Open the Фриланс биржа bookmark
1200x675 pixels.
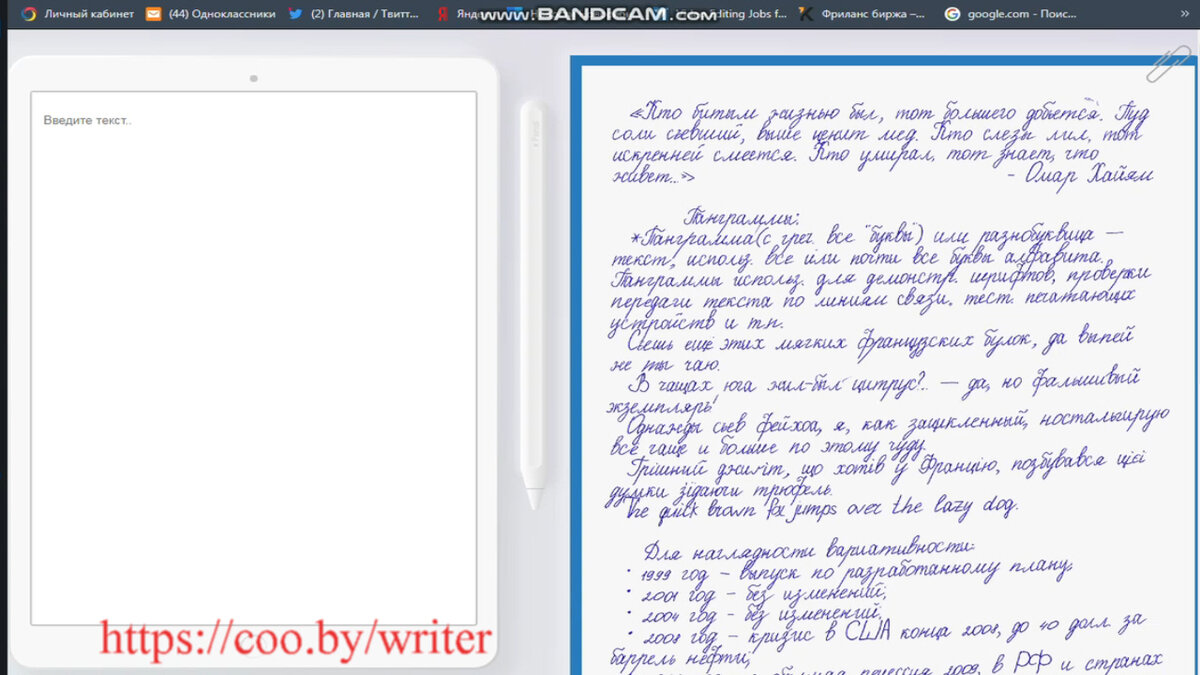tap(861, 14)
